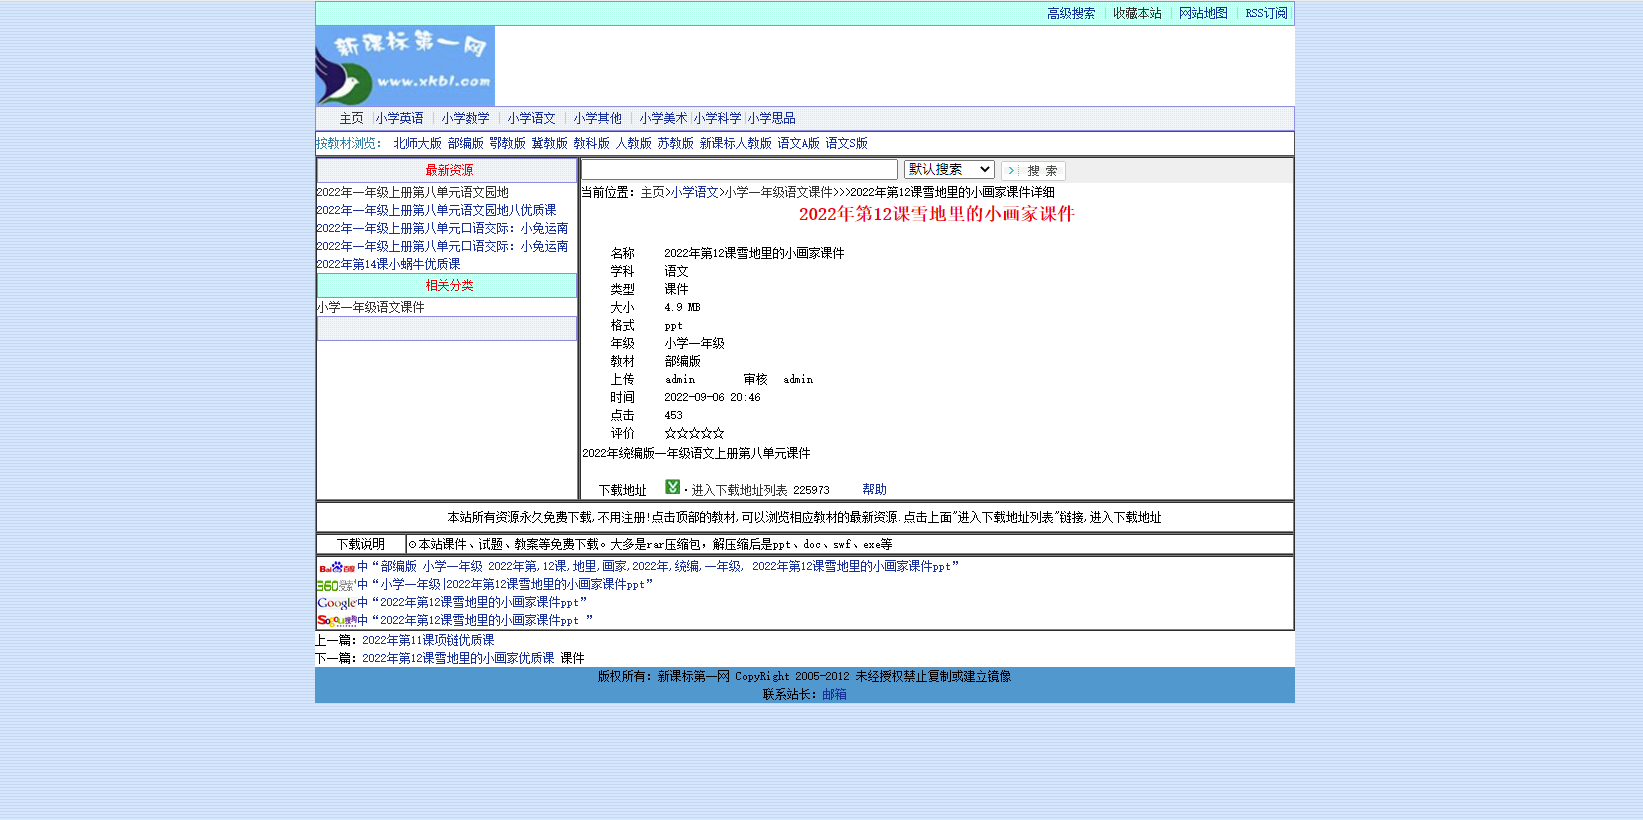Click the 相关分类 panel header
Image resolution: width=1643 pixels, height=820 pixels.
[447, 285]
